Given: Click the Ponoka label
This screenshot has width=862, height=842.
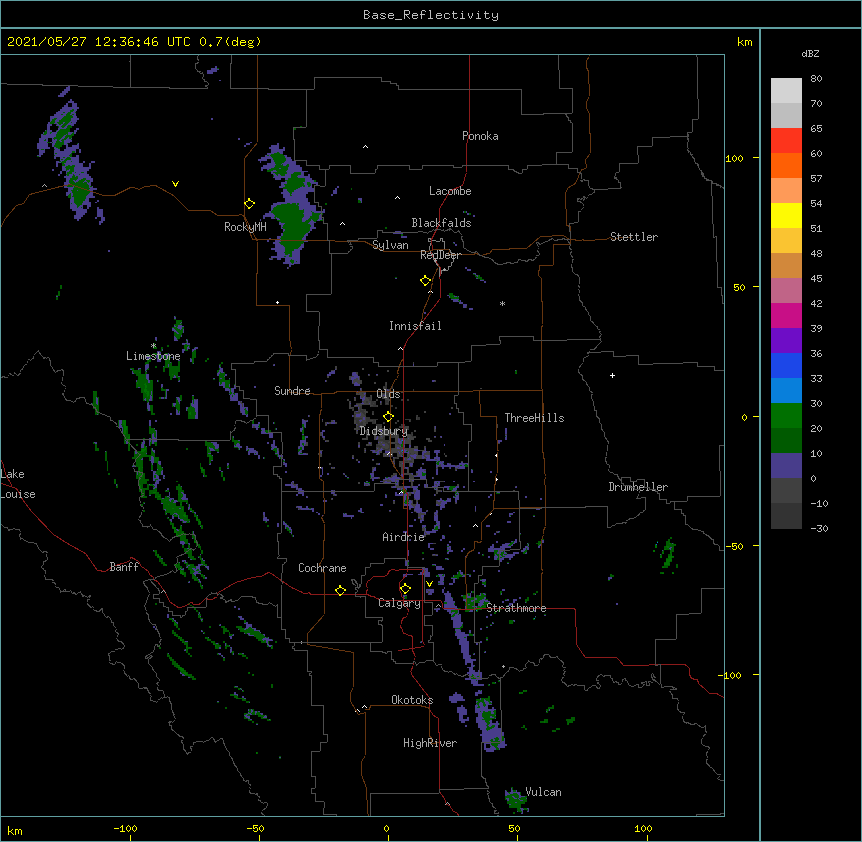Looking at the screenshot, I should coord(480,136).
